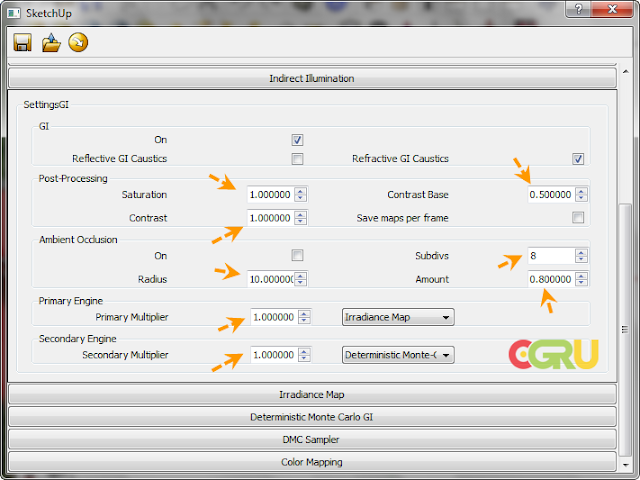Viewport: 640px width, 480px height.
Task: Click the Subdivs spinner arrows
Action: pos(581,256)
